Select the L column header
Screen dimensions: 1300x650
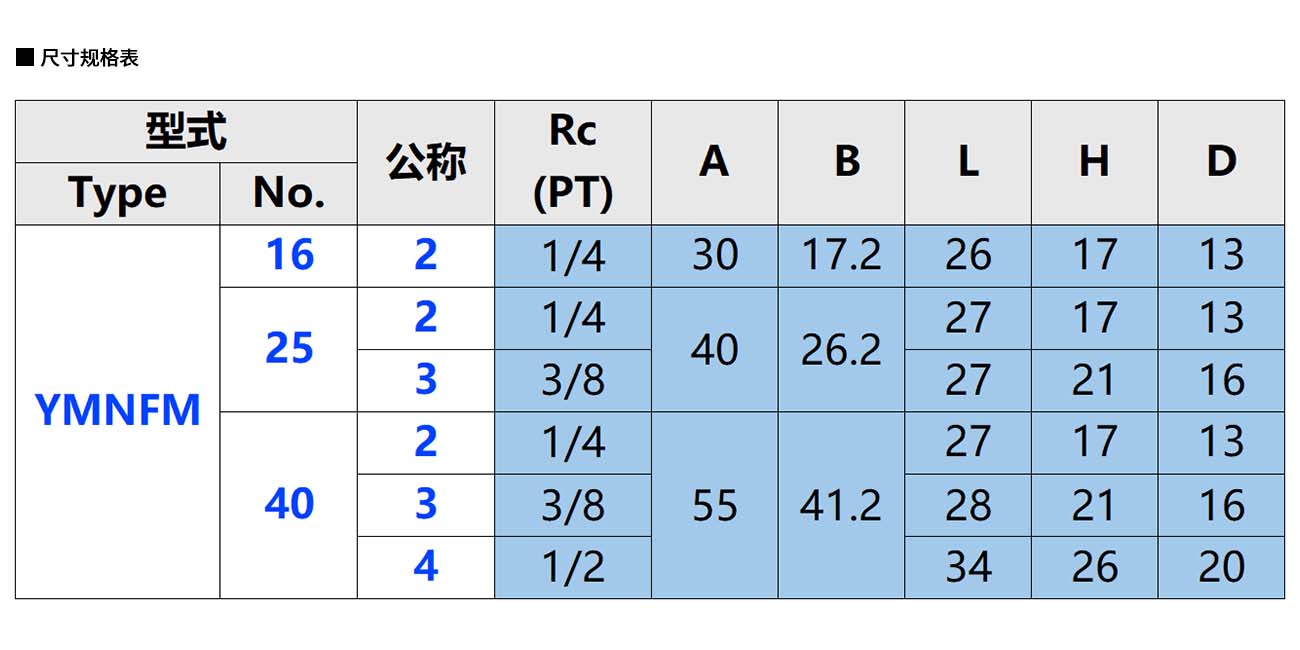[968, 162]
